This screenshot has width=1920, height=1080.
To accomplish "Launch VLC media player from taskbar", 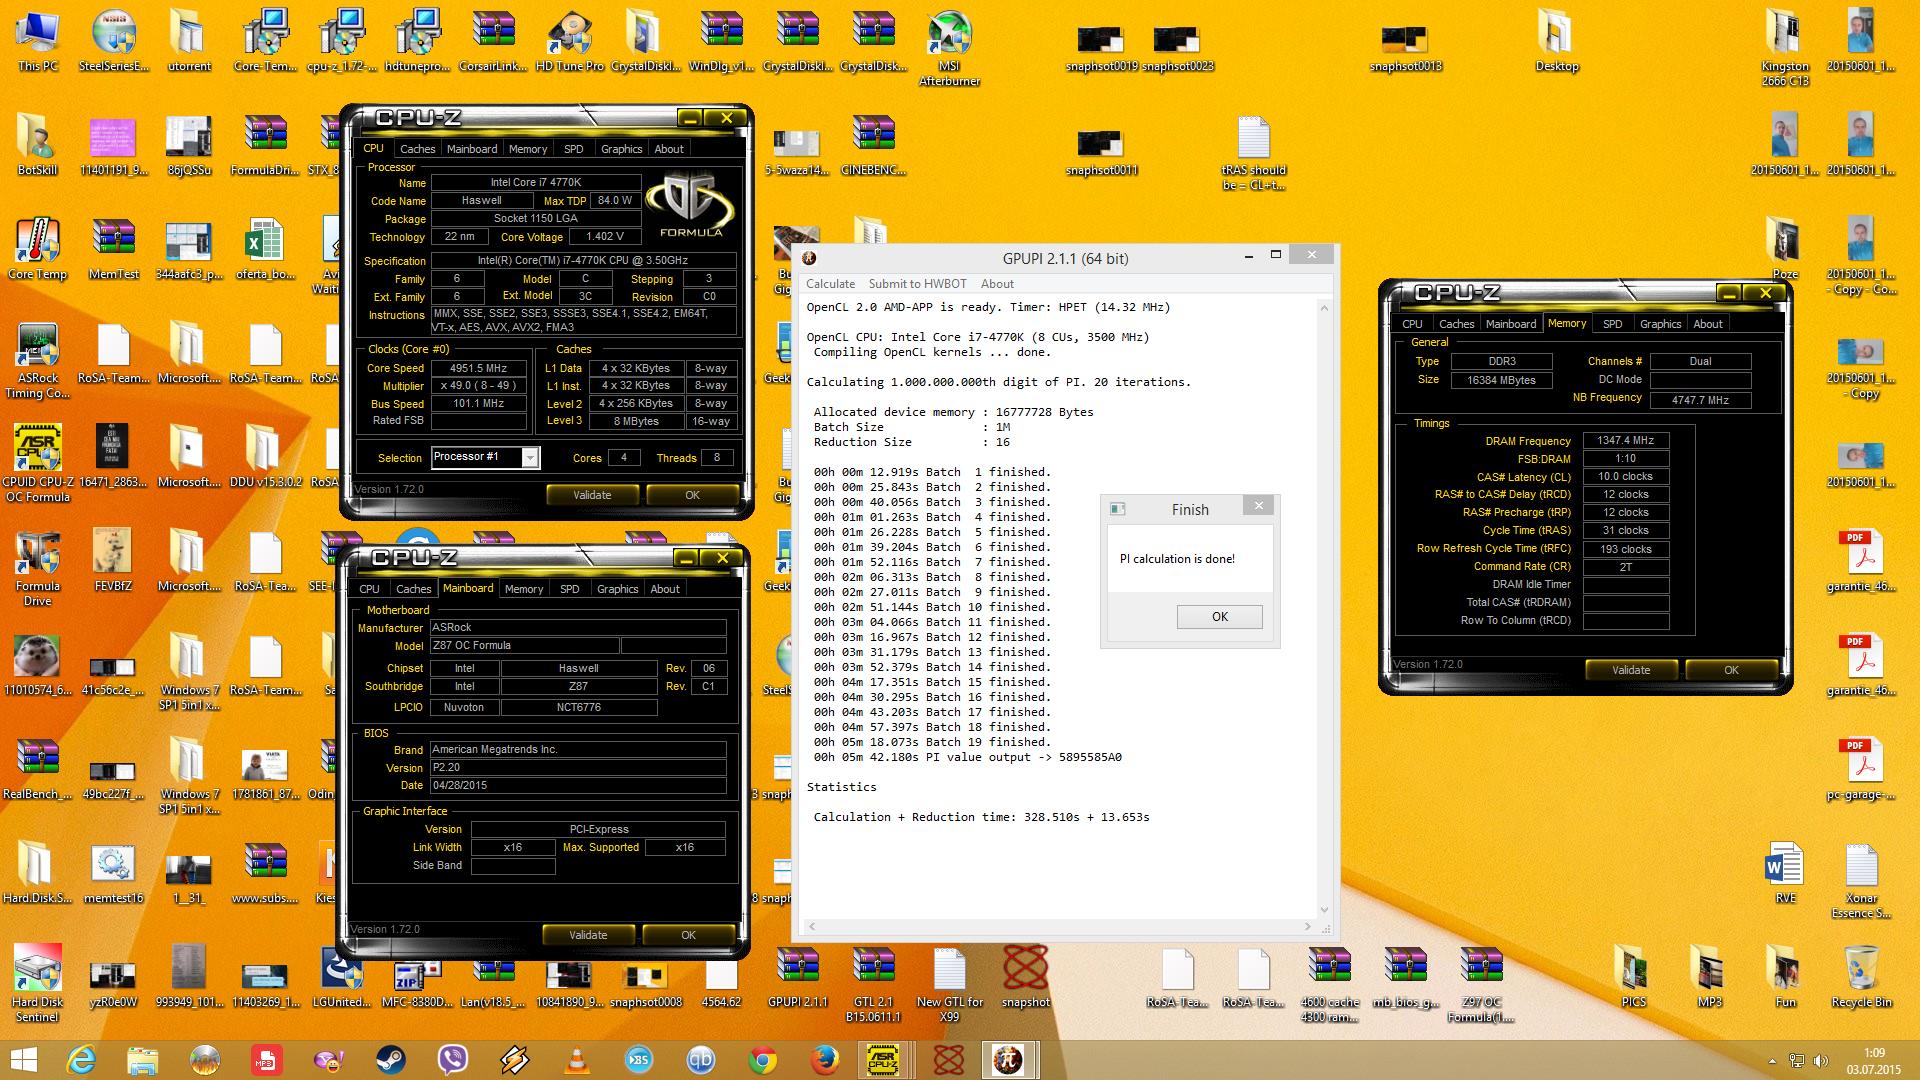I will 577,1059.
